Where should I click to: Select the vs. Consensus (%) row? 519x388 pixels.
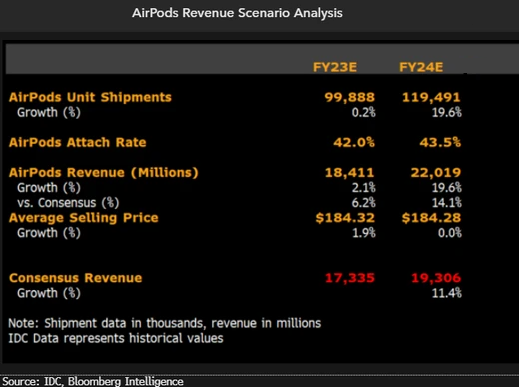click(x=235, y=203)
